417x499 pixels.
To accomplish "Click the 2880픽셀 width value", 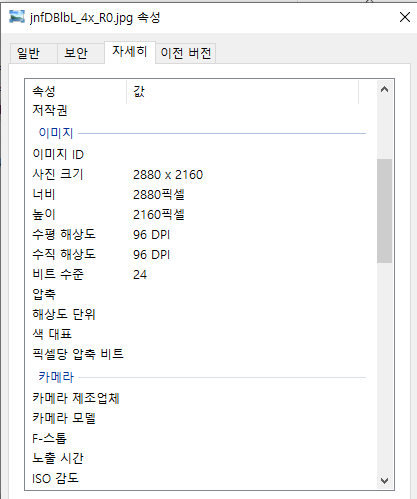I will pos(159,195).
